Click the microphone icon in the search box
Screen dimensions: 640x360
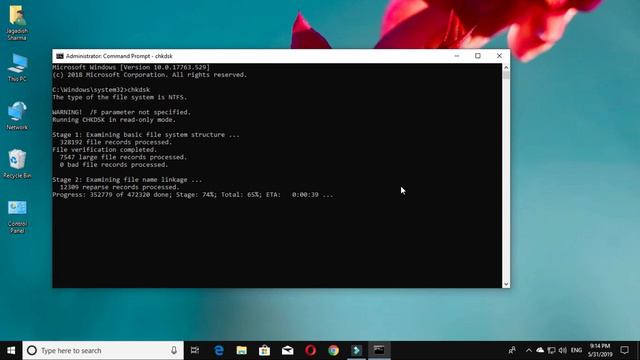(x=174, y=351)
